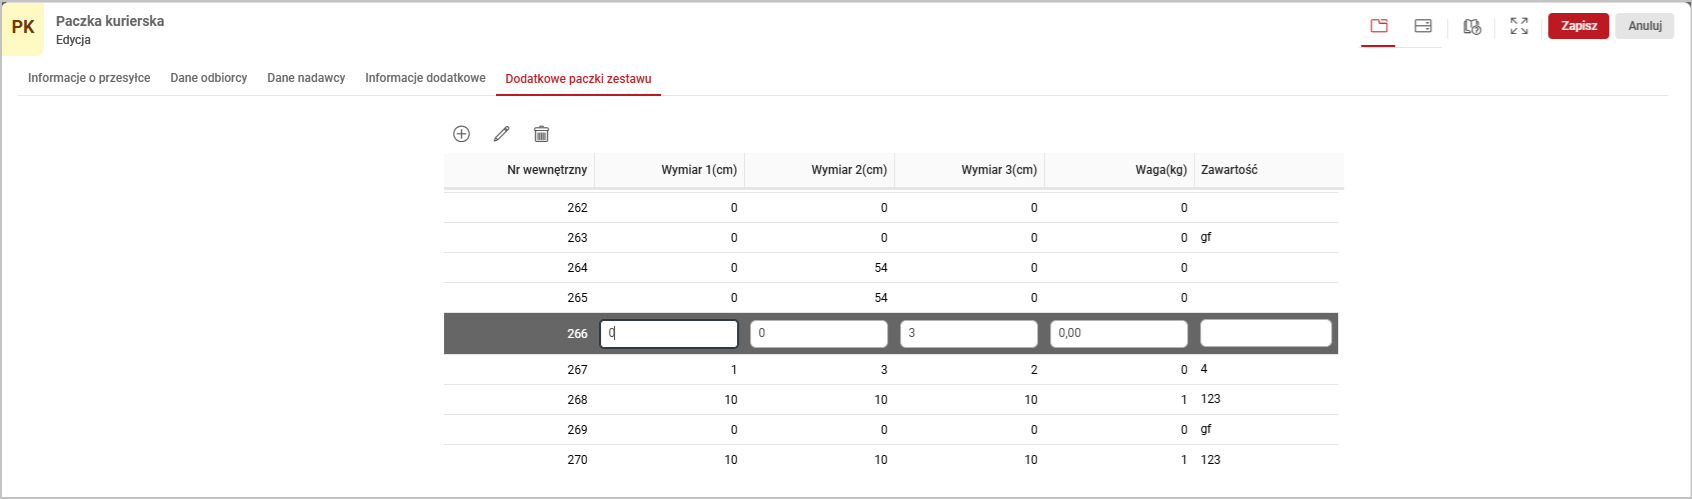The height and width of the screenshot is (499, 1692).
Task: Click Zawartość value 123 in row 270
Action: coord(1211,460)
